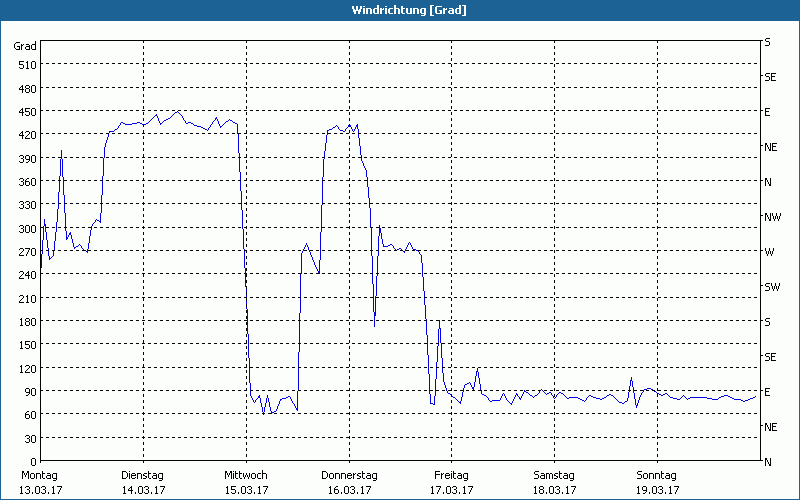Select the Freitag 17.03.17 date label
The width and height of the screenshot is (800, 500).
point(451,482)
